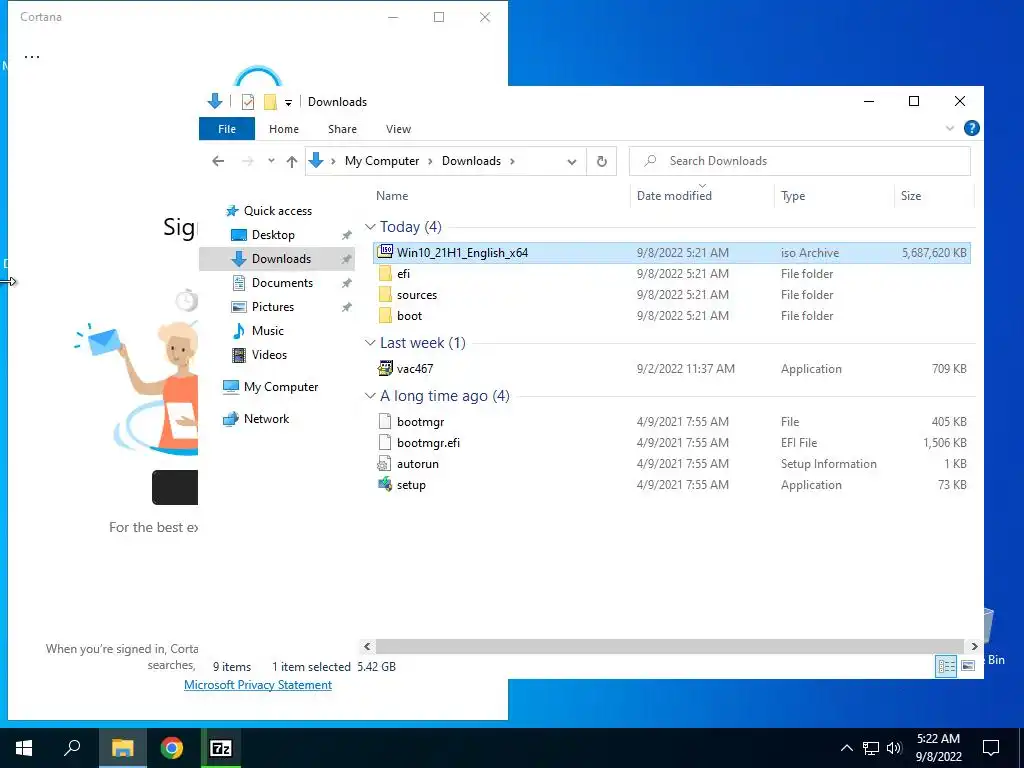The height and width of the screenshot is (768, 1024).
Task: Switch to Details view layout
Action: (946, 665)
